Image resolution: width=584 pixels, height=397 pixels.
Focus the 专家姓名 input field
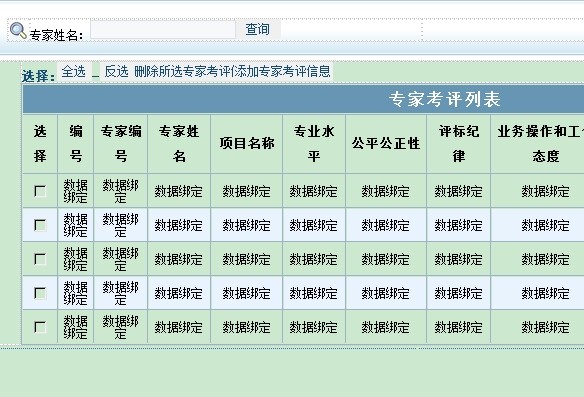click(163, 29)
